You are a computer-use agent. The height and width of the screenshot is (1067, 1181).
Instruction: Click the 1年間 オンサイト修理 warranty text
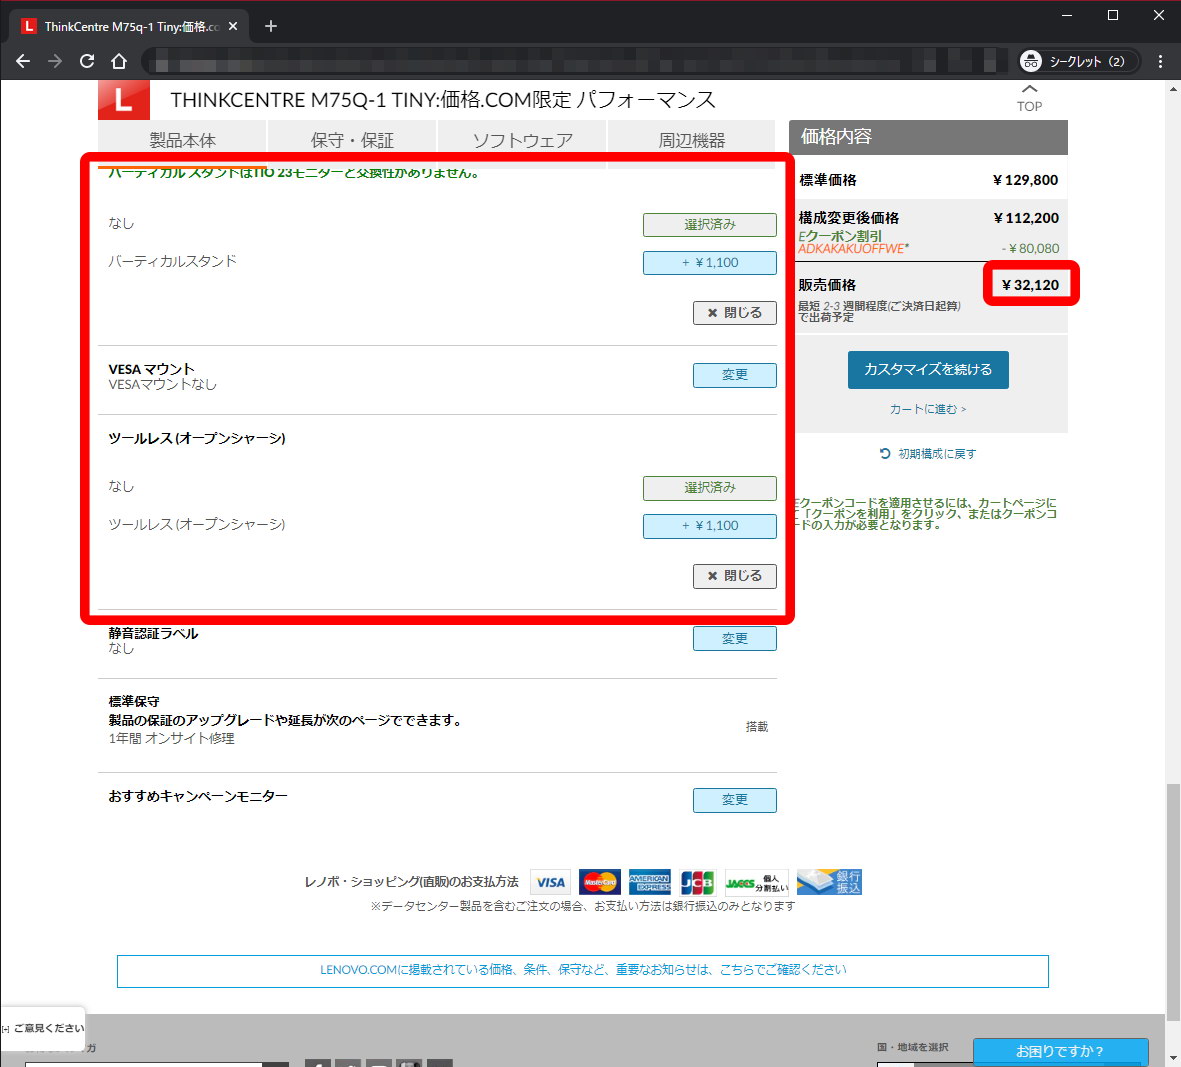point(172,739)
